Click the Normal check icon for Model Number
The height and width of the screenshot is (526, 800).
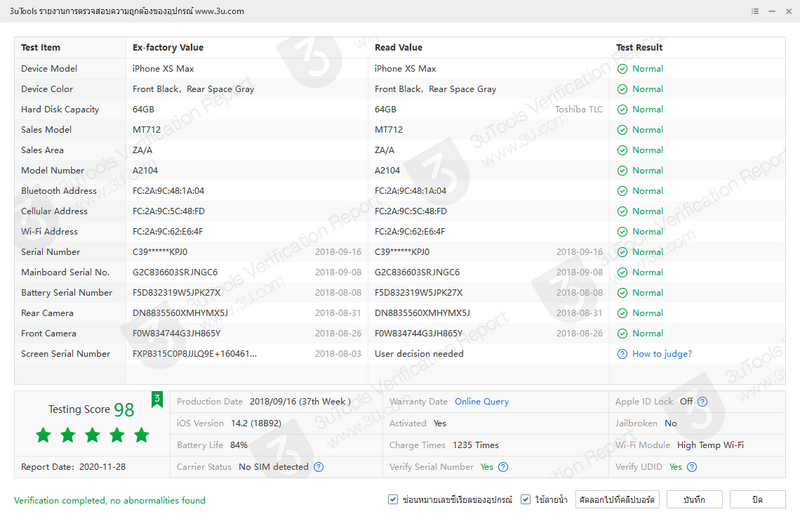pyautogui.click(x=622, y=171)
